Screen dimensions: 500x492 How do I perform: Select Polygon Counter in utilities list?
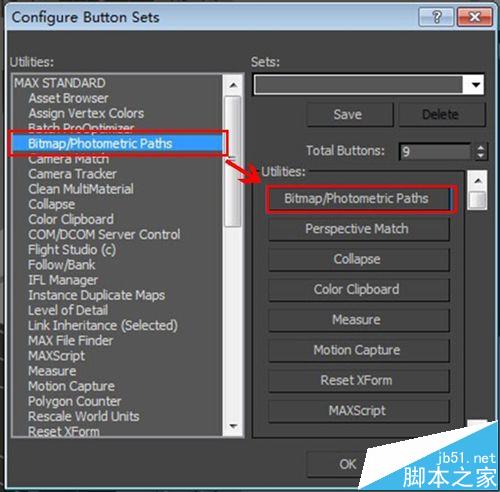tap(75, 401)
